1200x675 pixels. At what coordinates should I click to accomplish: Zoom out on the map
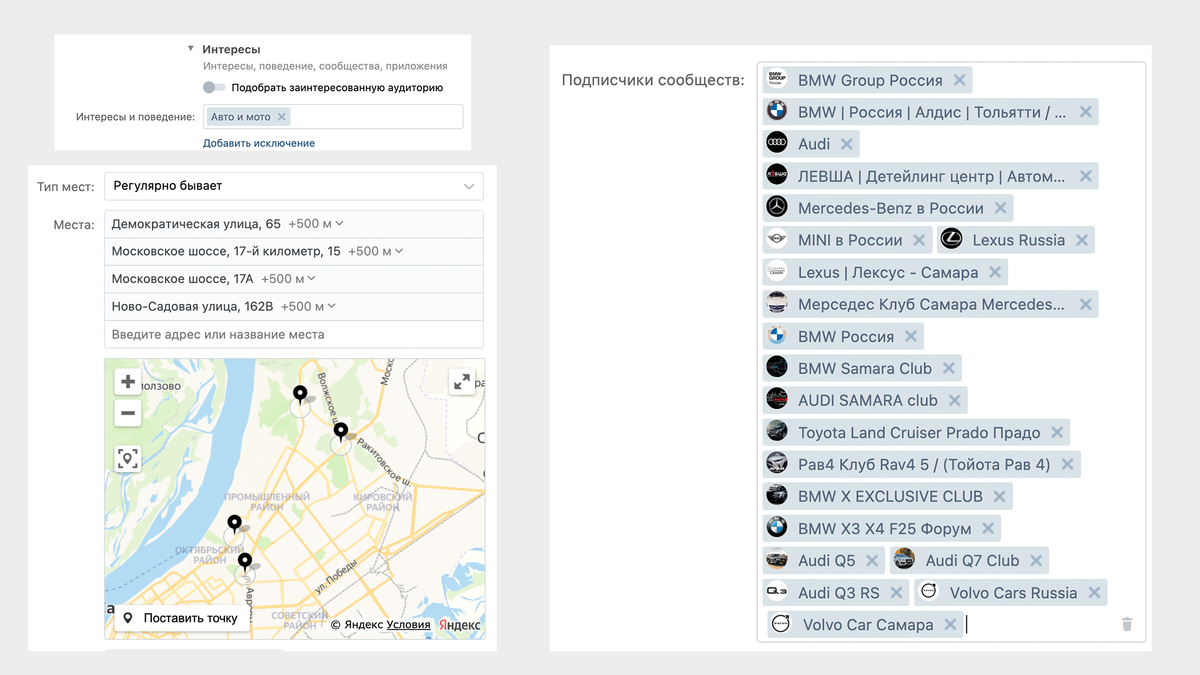127,412
